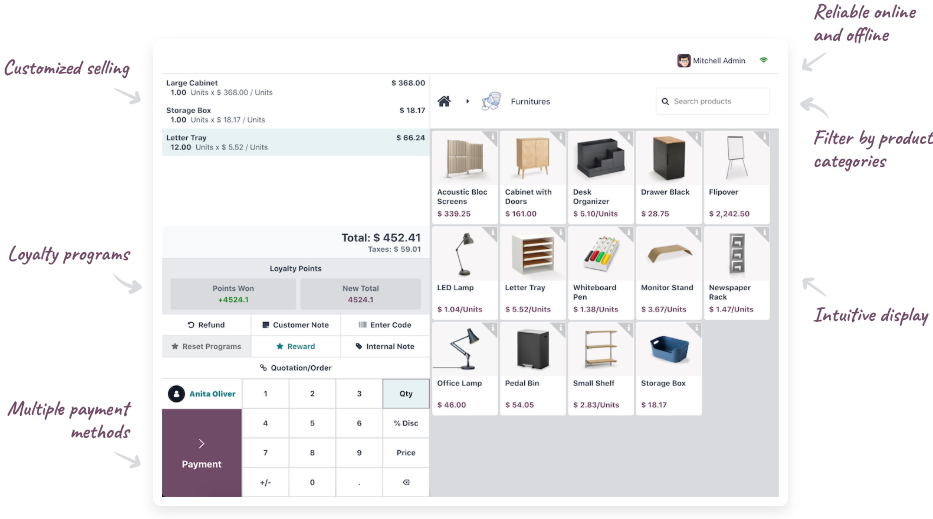Open the Quotation/Order option
This screenshot has height=519, width=933.
(x=296, y=368)
